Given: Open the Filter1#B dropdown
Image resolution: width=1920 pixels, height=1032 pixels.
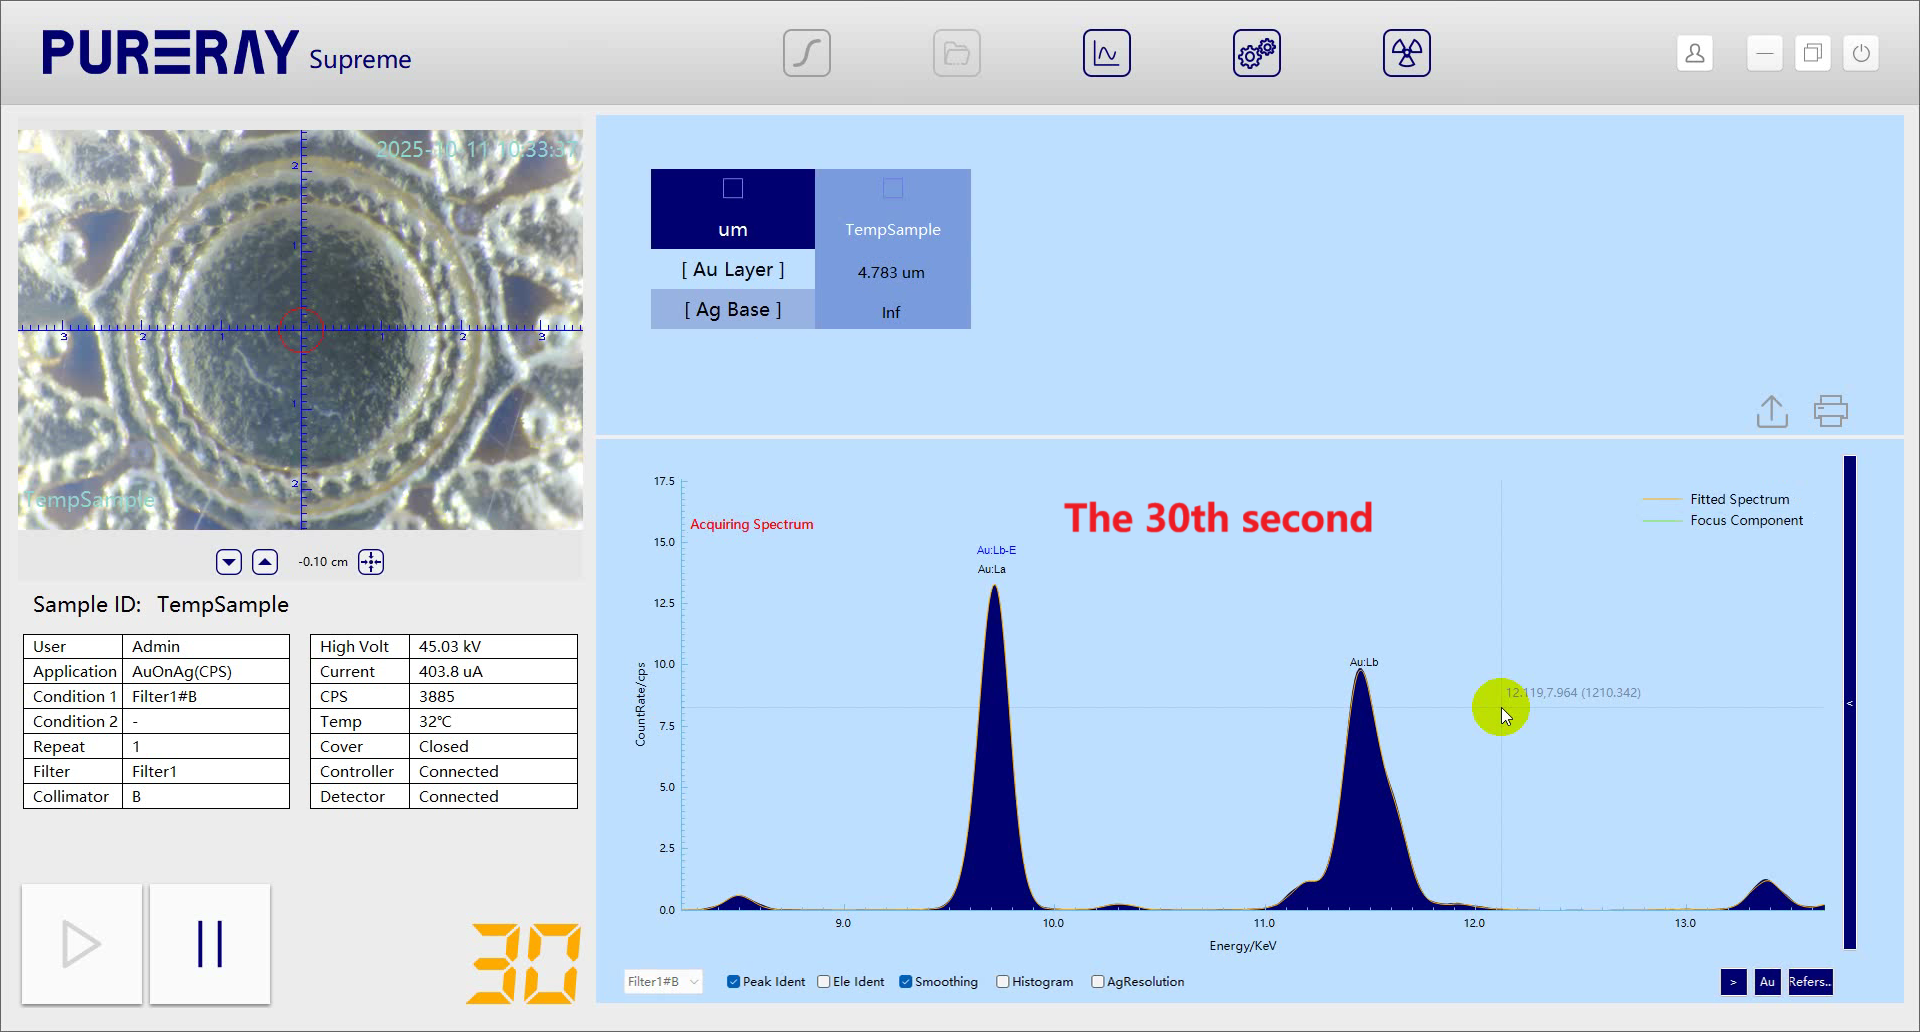Looking at the screenshot, I should tap(663, 982).
